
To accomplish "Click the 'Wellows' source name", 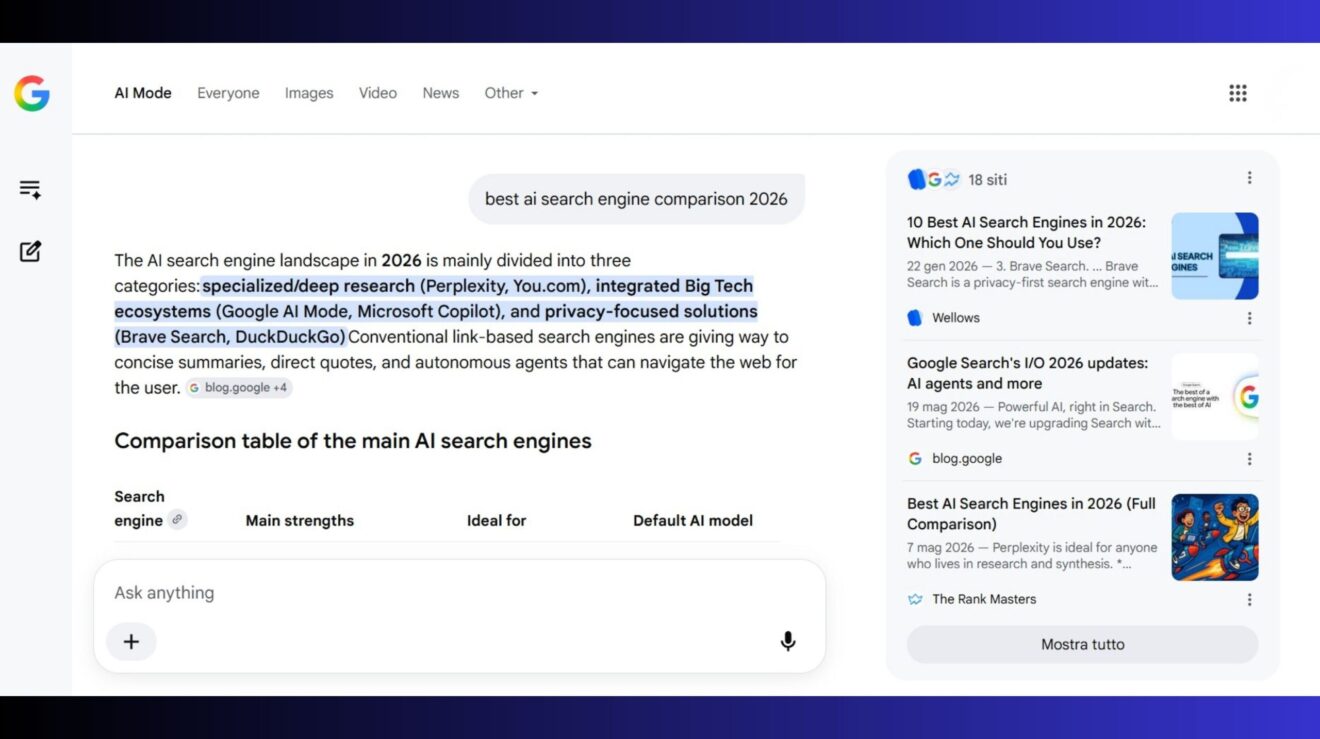I will point(956,318).
